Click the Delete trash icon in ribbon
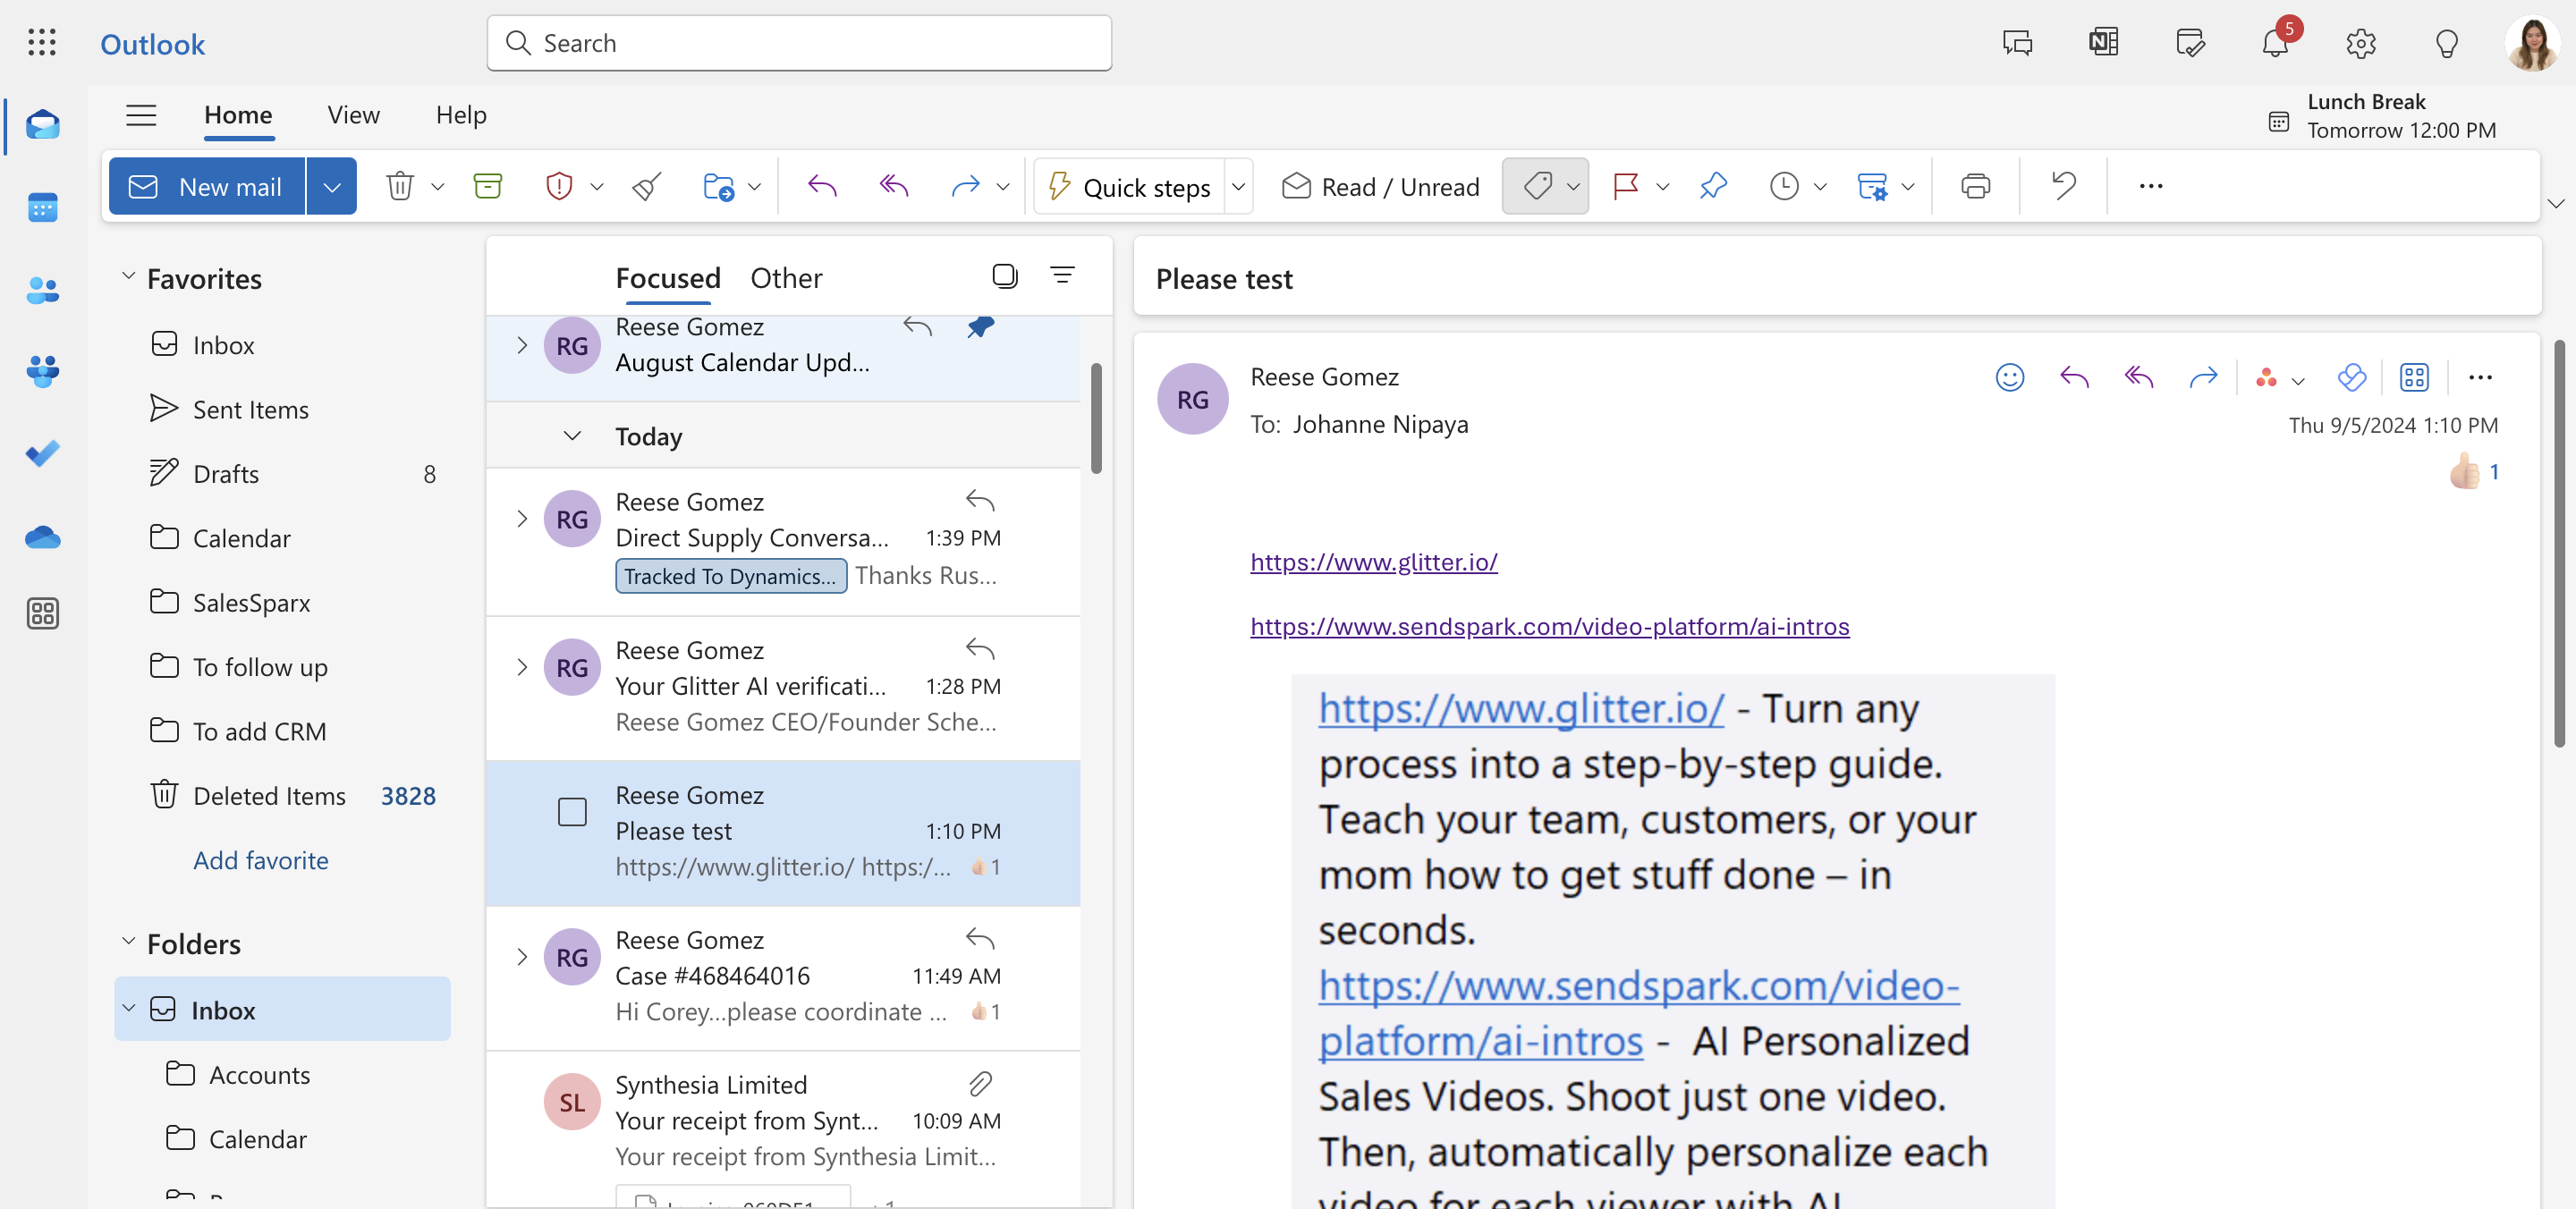2576x1209 pixels. coord(400,186)
